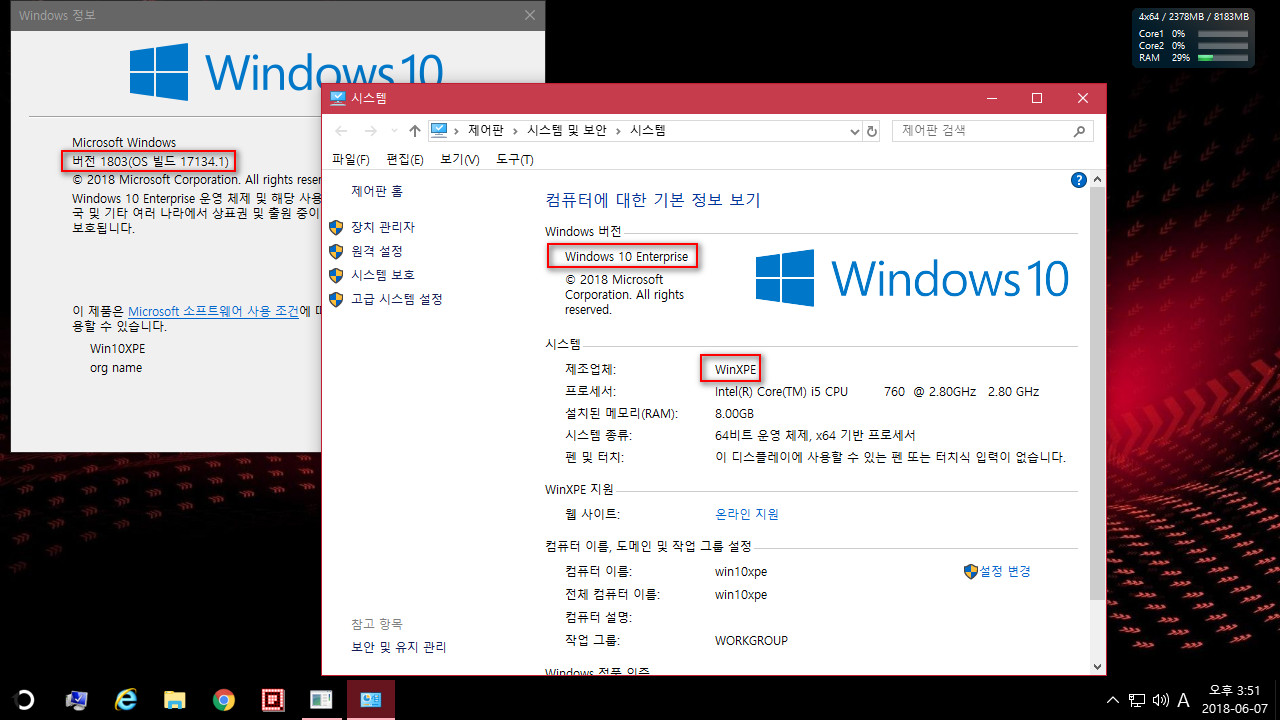Viewport: 1280px width, 720px height.
Task: Select 제어판 in the breadcrumb path
Action: tap(485, 131)
